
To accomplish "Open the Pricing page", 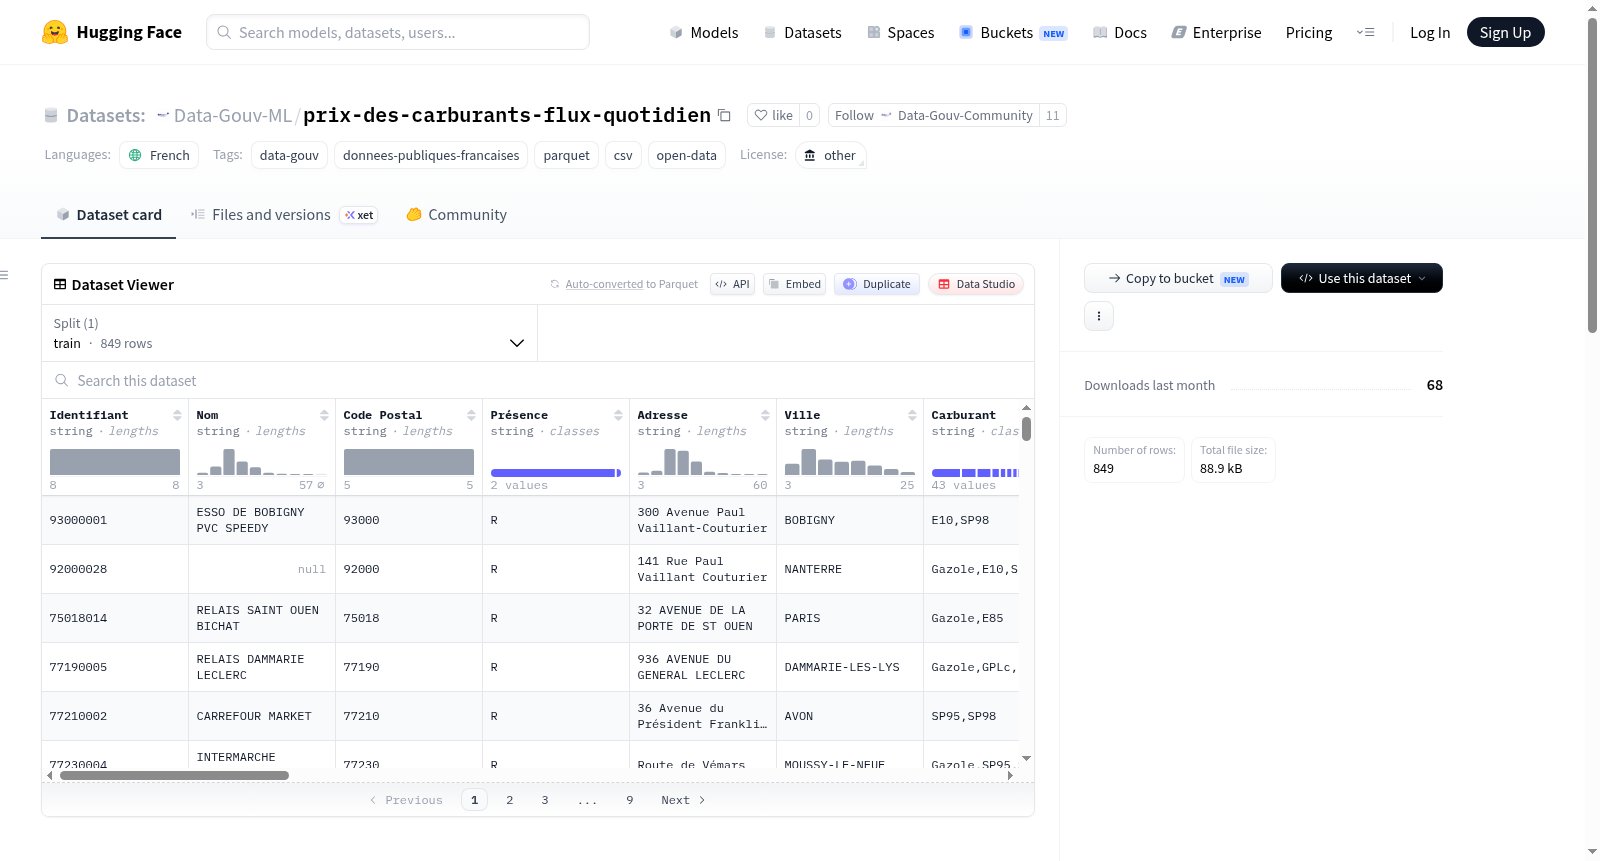I will click(x=1308, y=32).
